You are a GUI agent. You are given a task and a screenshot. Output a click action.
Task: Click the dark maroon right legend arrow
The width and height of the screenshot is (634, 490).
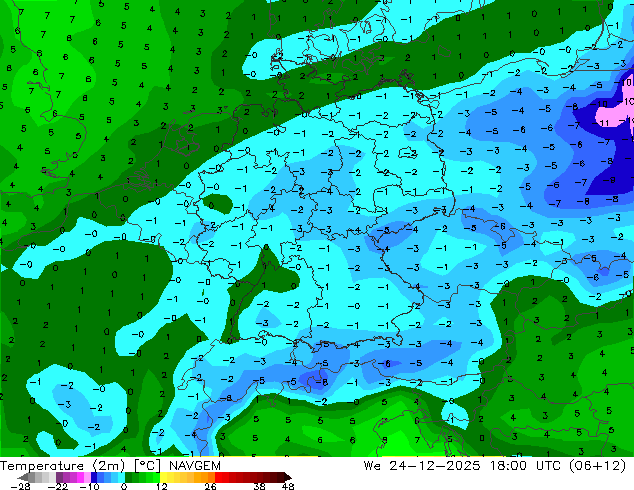point(287,478)
